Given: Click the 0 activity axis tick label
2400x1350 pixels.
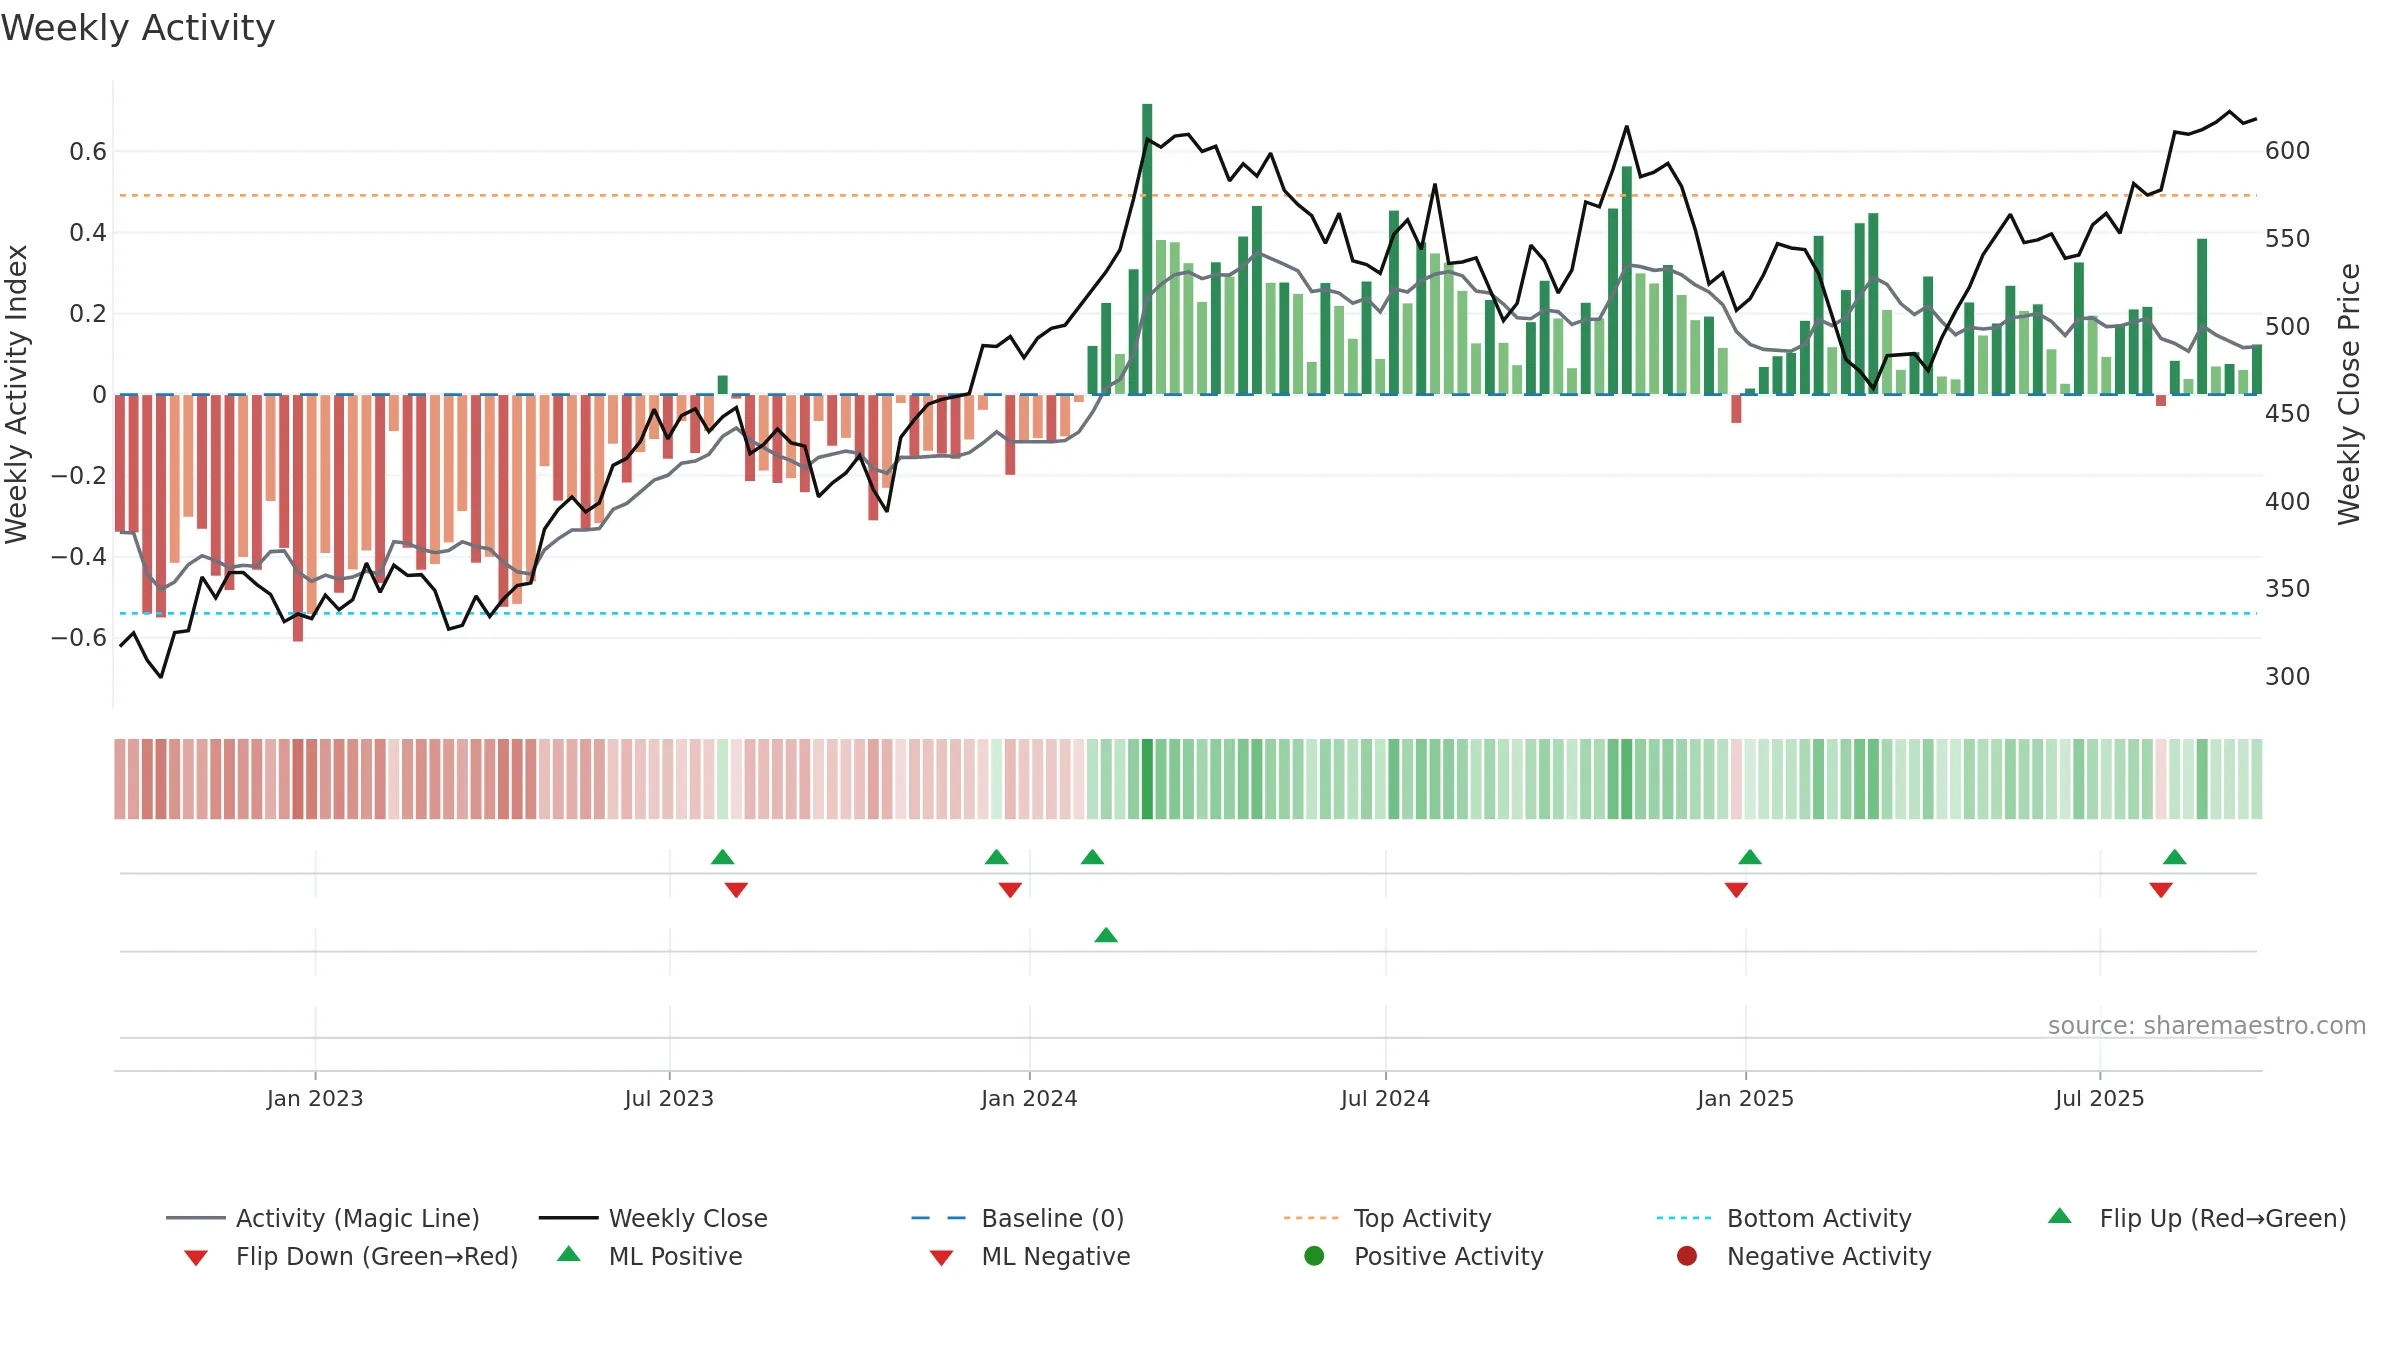Looking at the screenshot, I should pyautogui.click(x=99, y=395).
